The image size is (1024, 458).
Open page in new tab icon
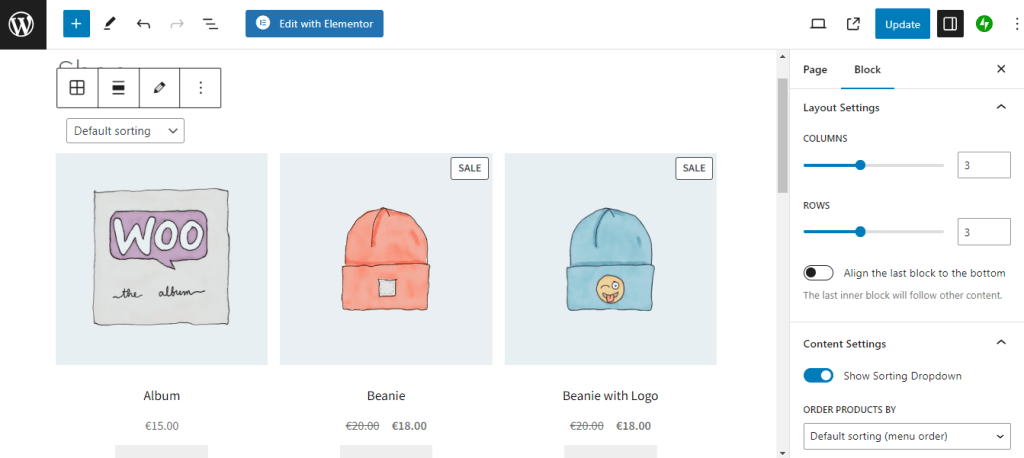pos(853,24)
